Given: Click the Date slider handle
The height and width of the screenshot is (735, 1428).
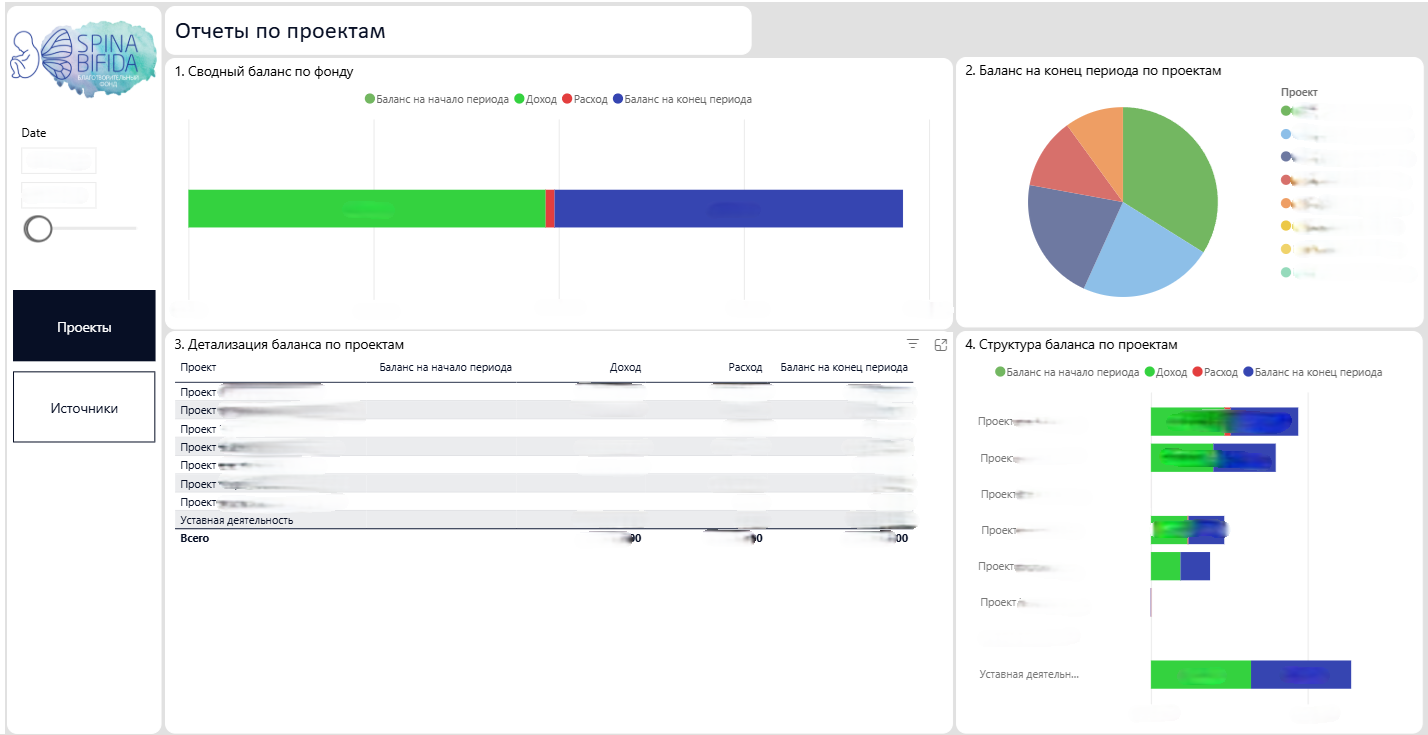Looking at the screenshot, I should tap(38, 229).
